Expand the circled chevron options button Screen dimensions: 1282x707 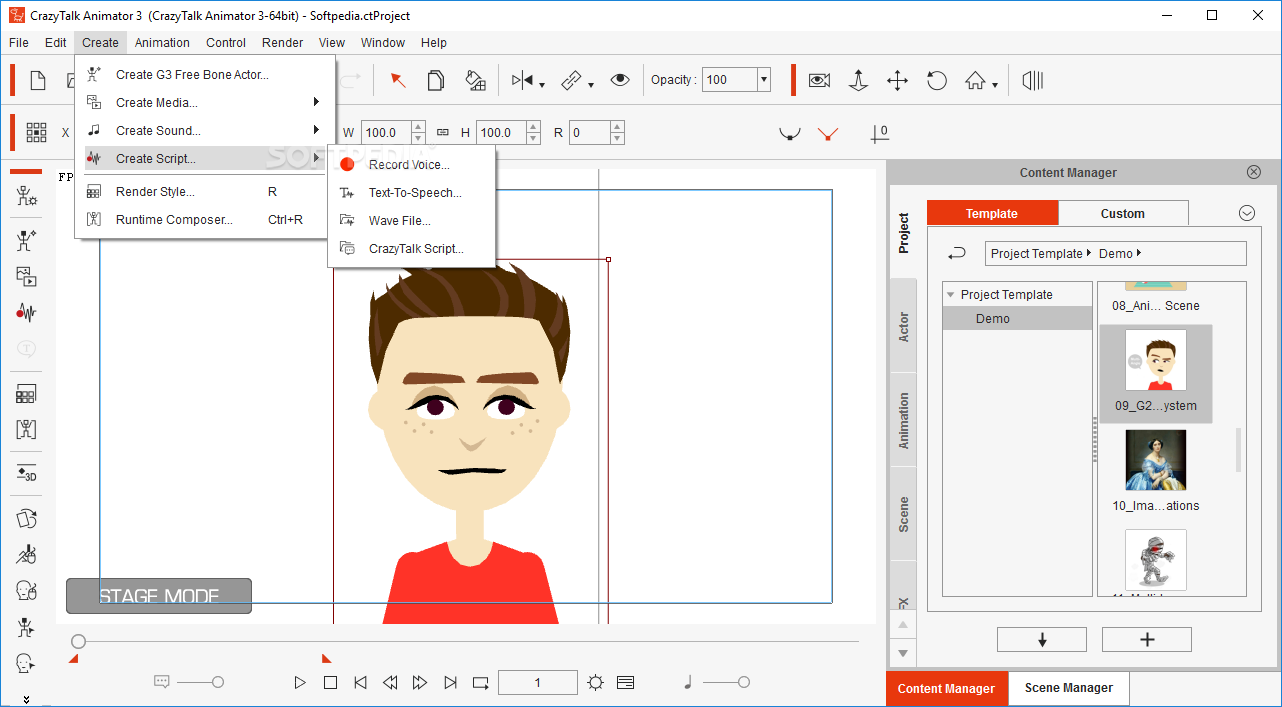pos(1247,213)
